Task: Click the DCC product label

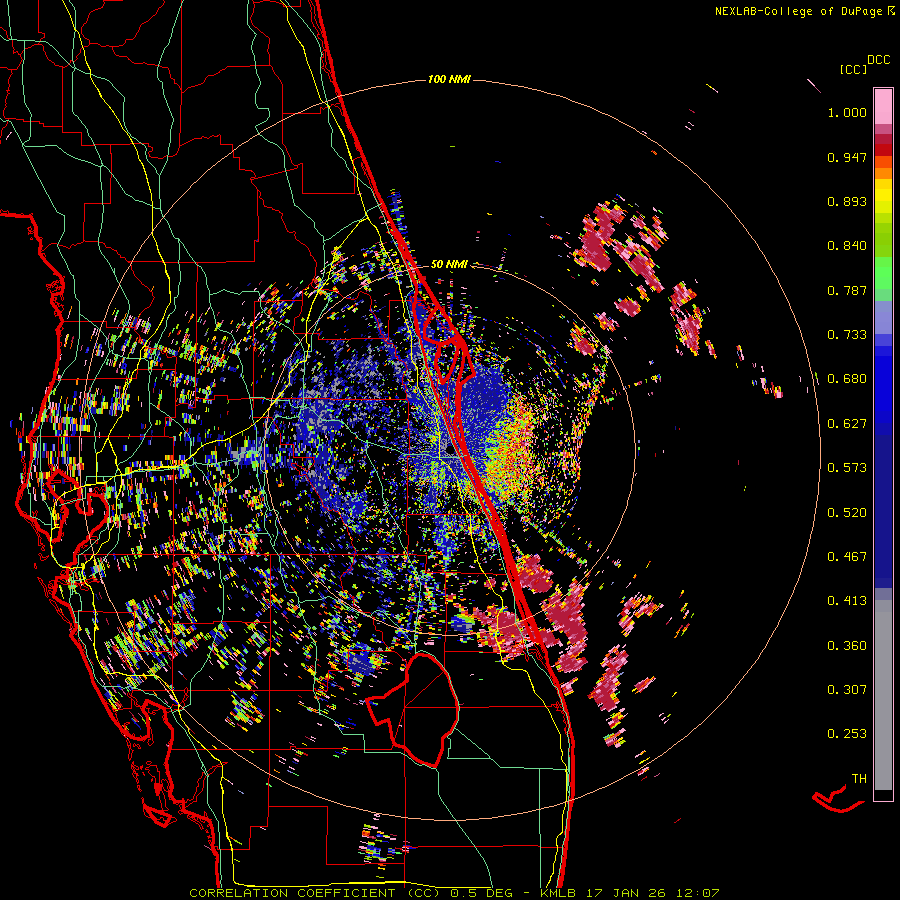Action: click(x=879, y=60)
